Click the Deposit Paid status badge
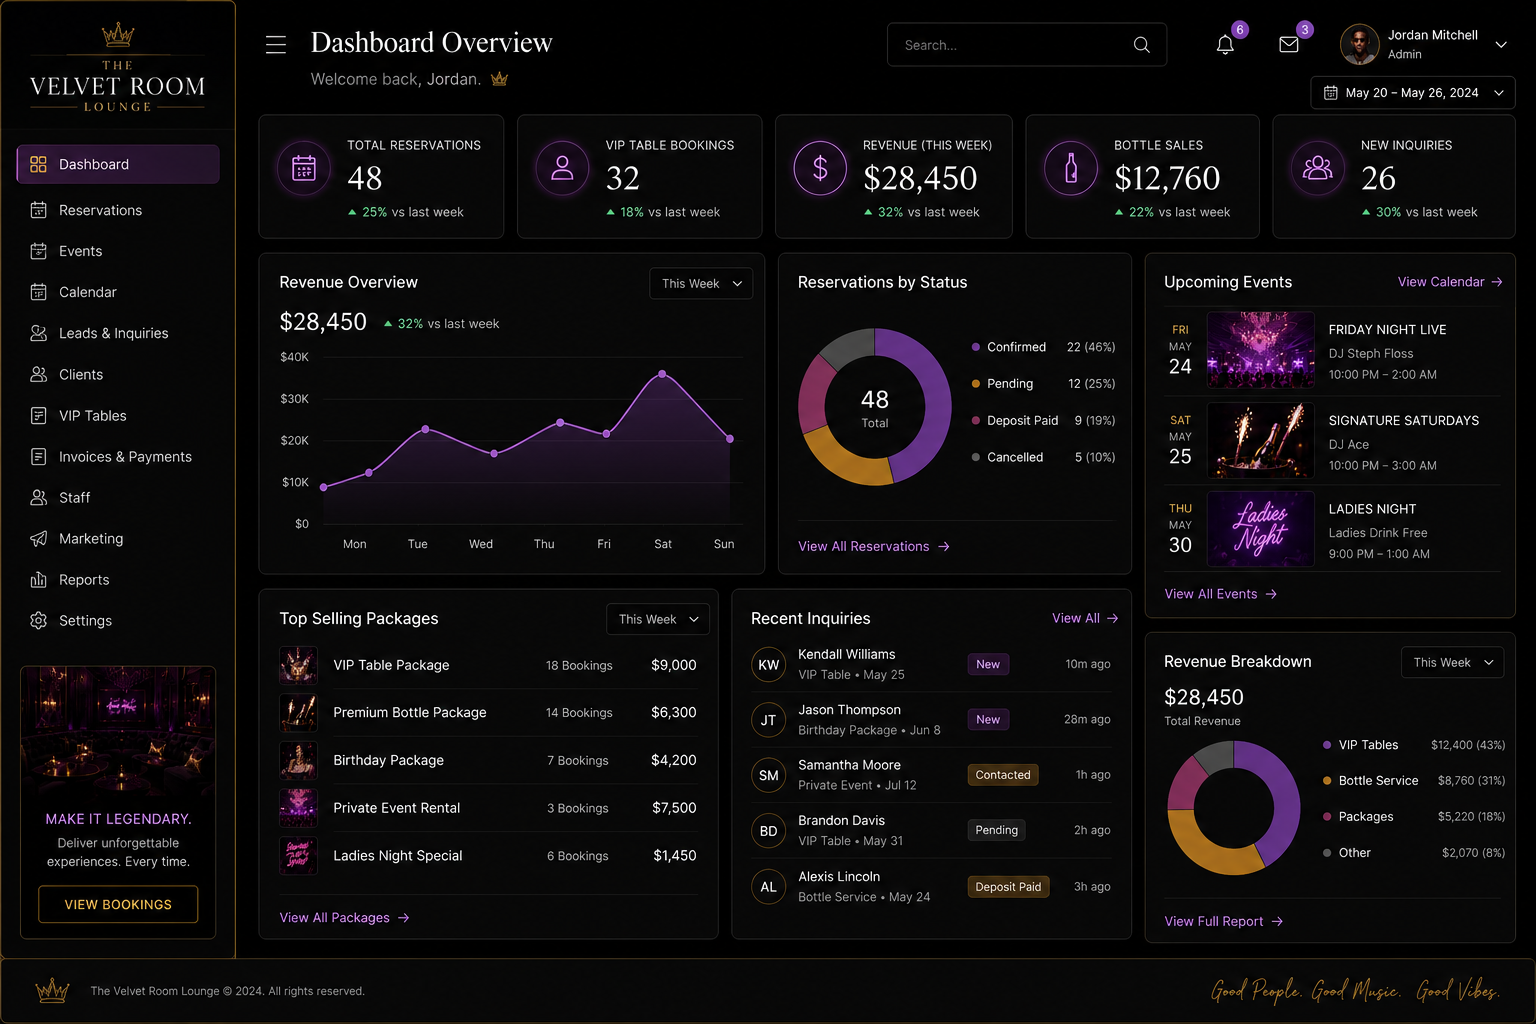Image resolution: width=1536 pixels, height=1024 pixels. pyautogui.click(x=1008, y=887)
